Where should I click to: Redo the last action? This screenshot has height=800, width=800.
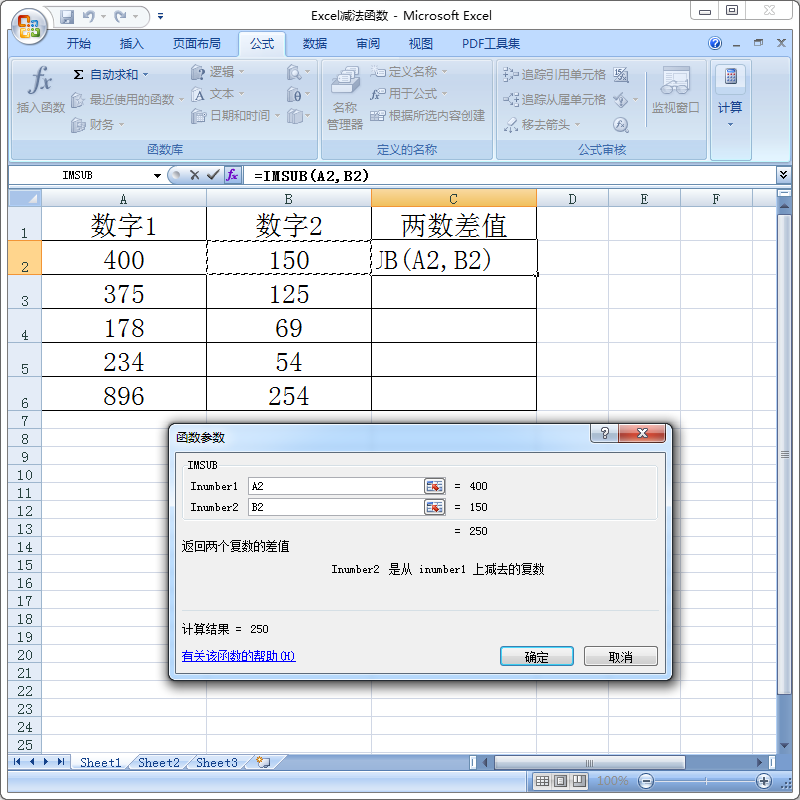(120, 17)
